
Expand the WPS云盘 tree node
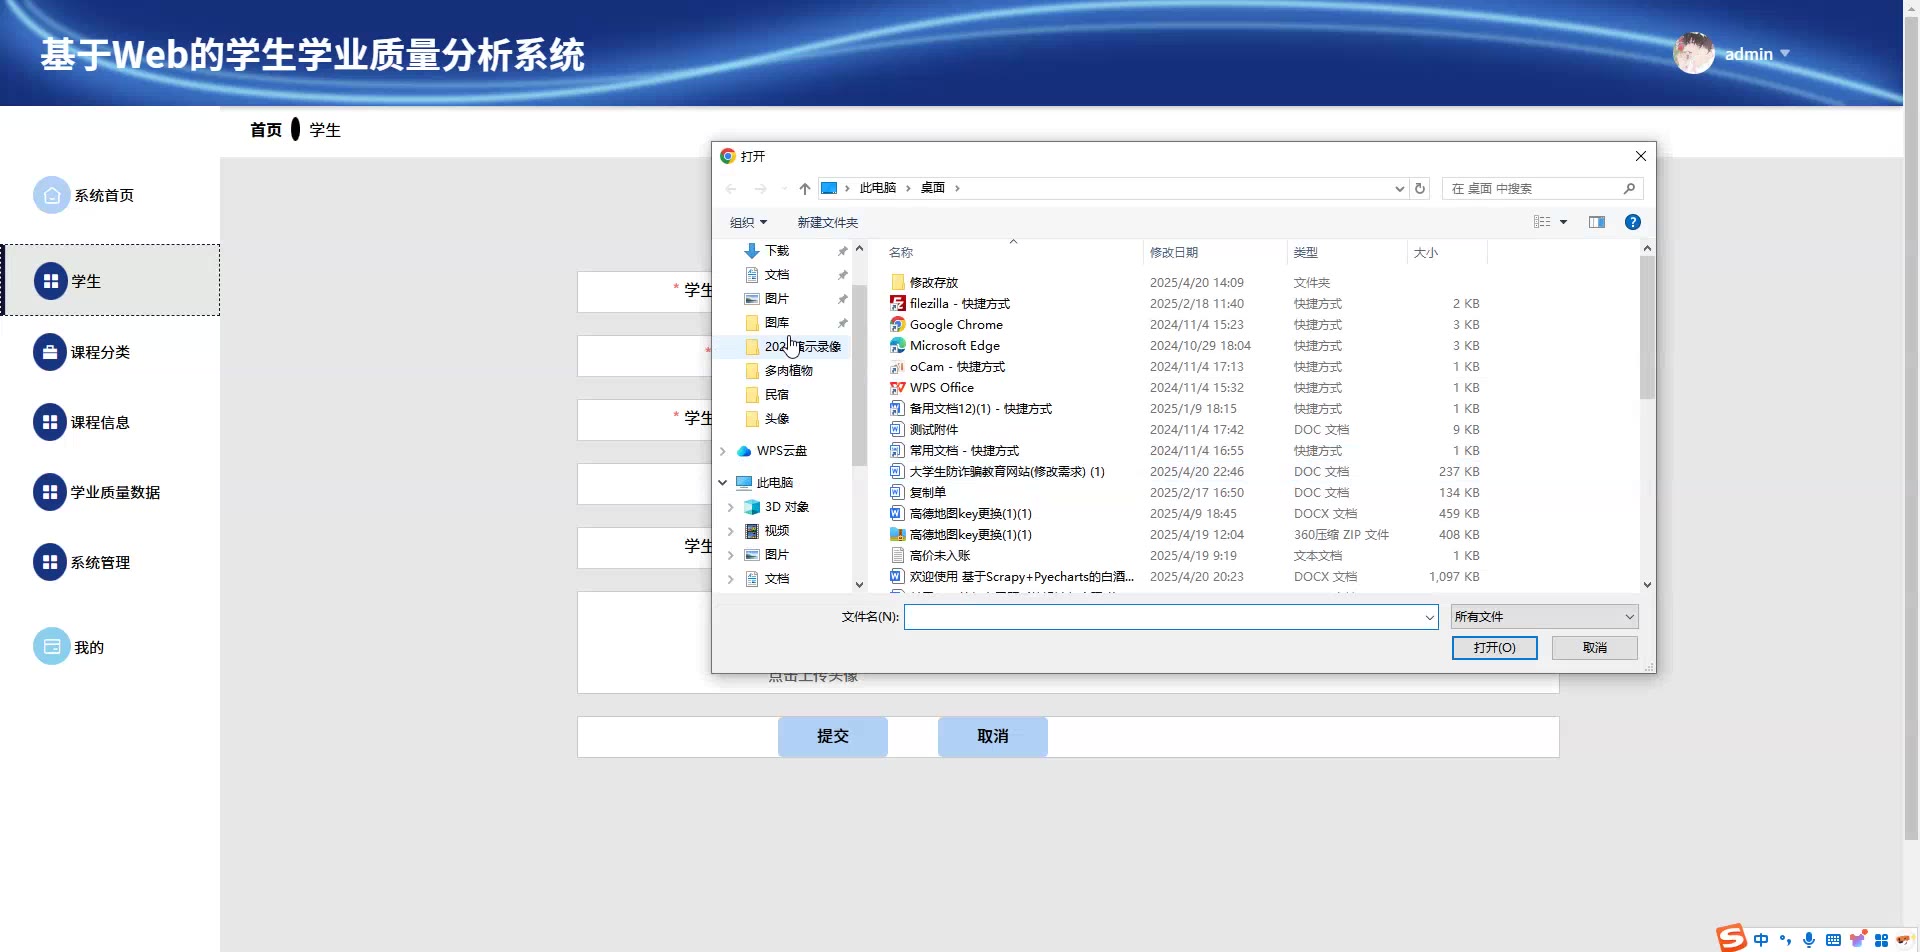click(x=723, y=451)
